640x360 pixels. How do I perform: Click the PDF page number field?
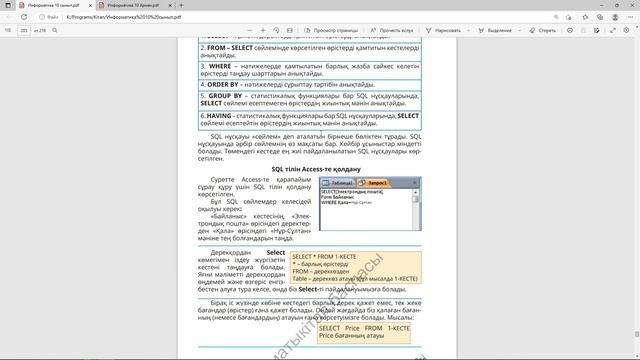[x=24, y=30]
